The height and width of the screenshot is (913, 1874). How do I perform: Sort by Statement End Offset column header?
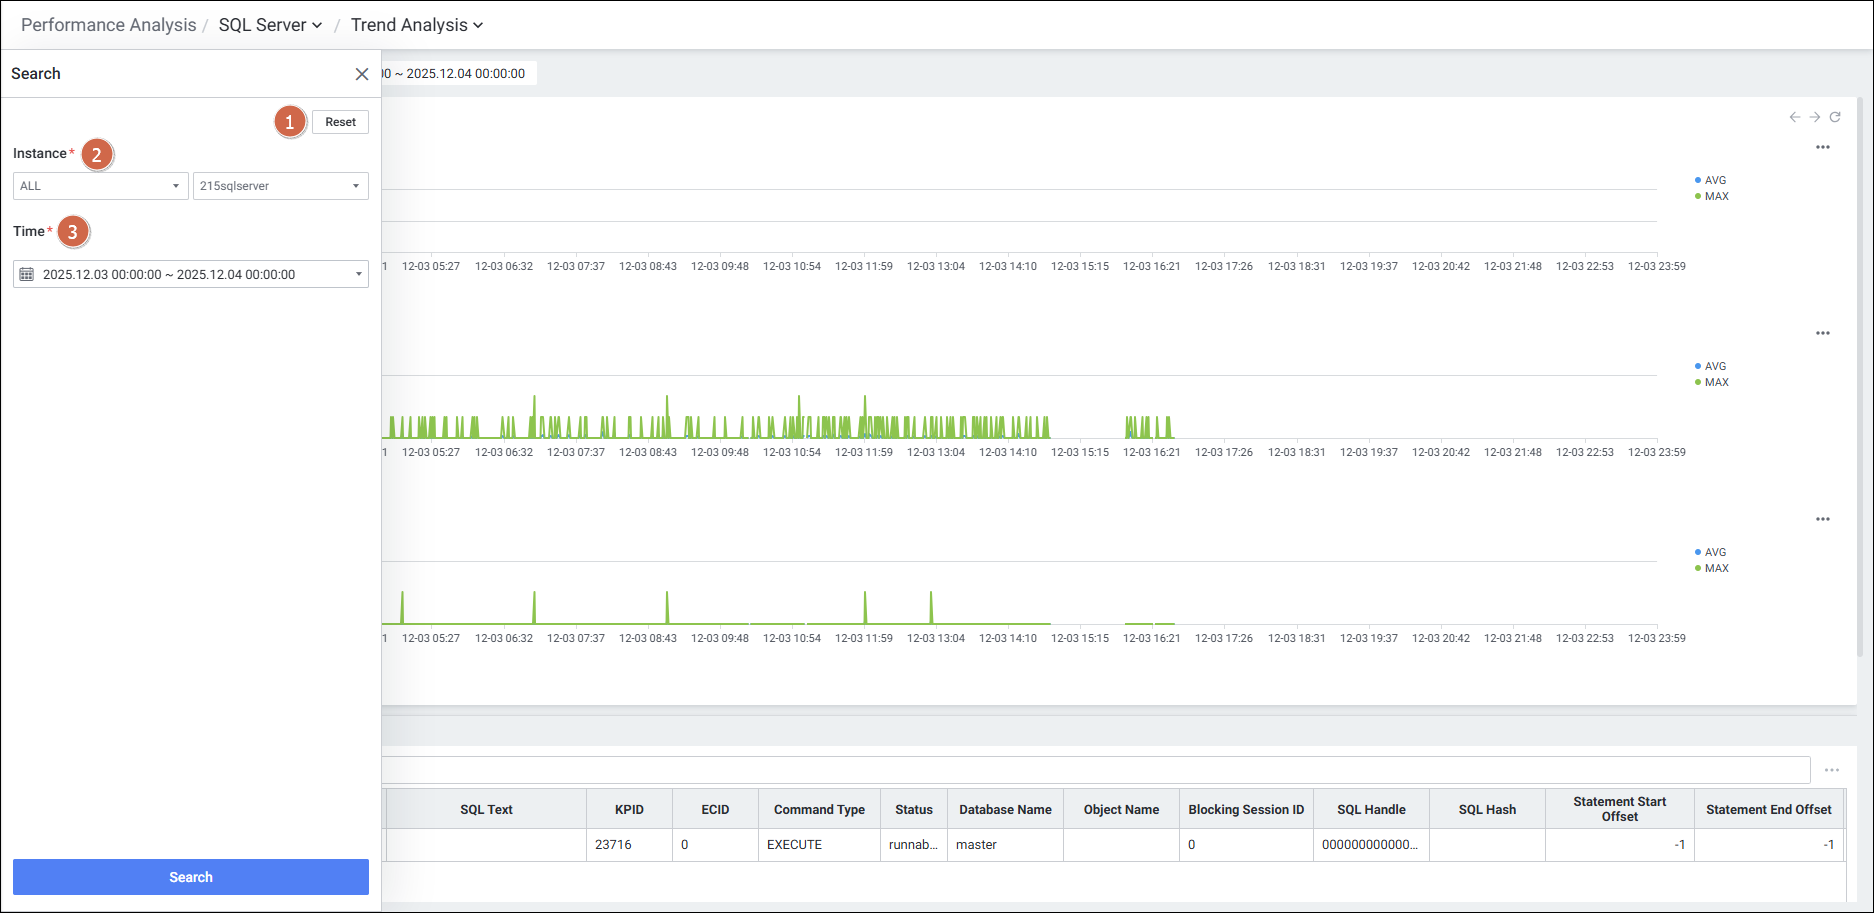[x=1768, y=809]
